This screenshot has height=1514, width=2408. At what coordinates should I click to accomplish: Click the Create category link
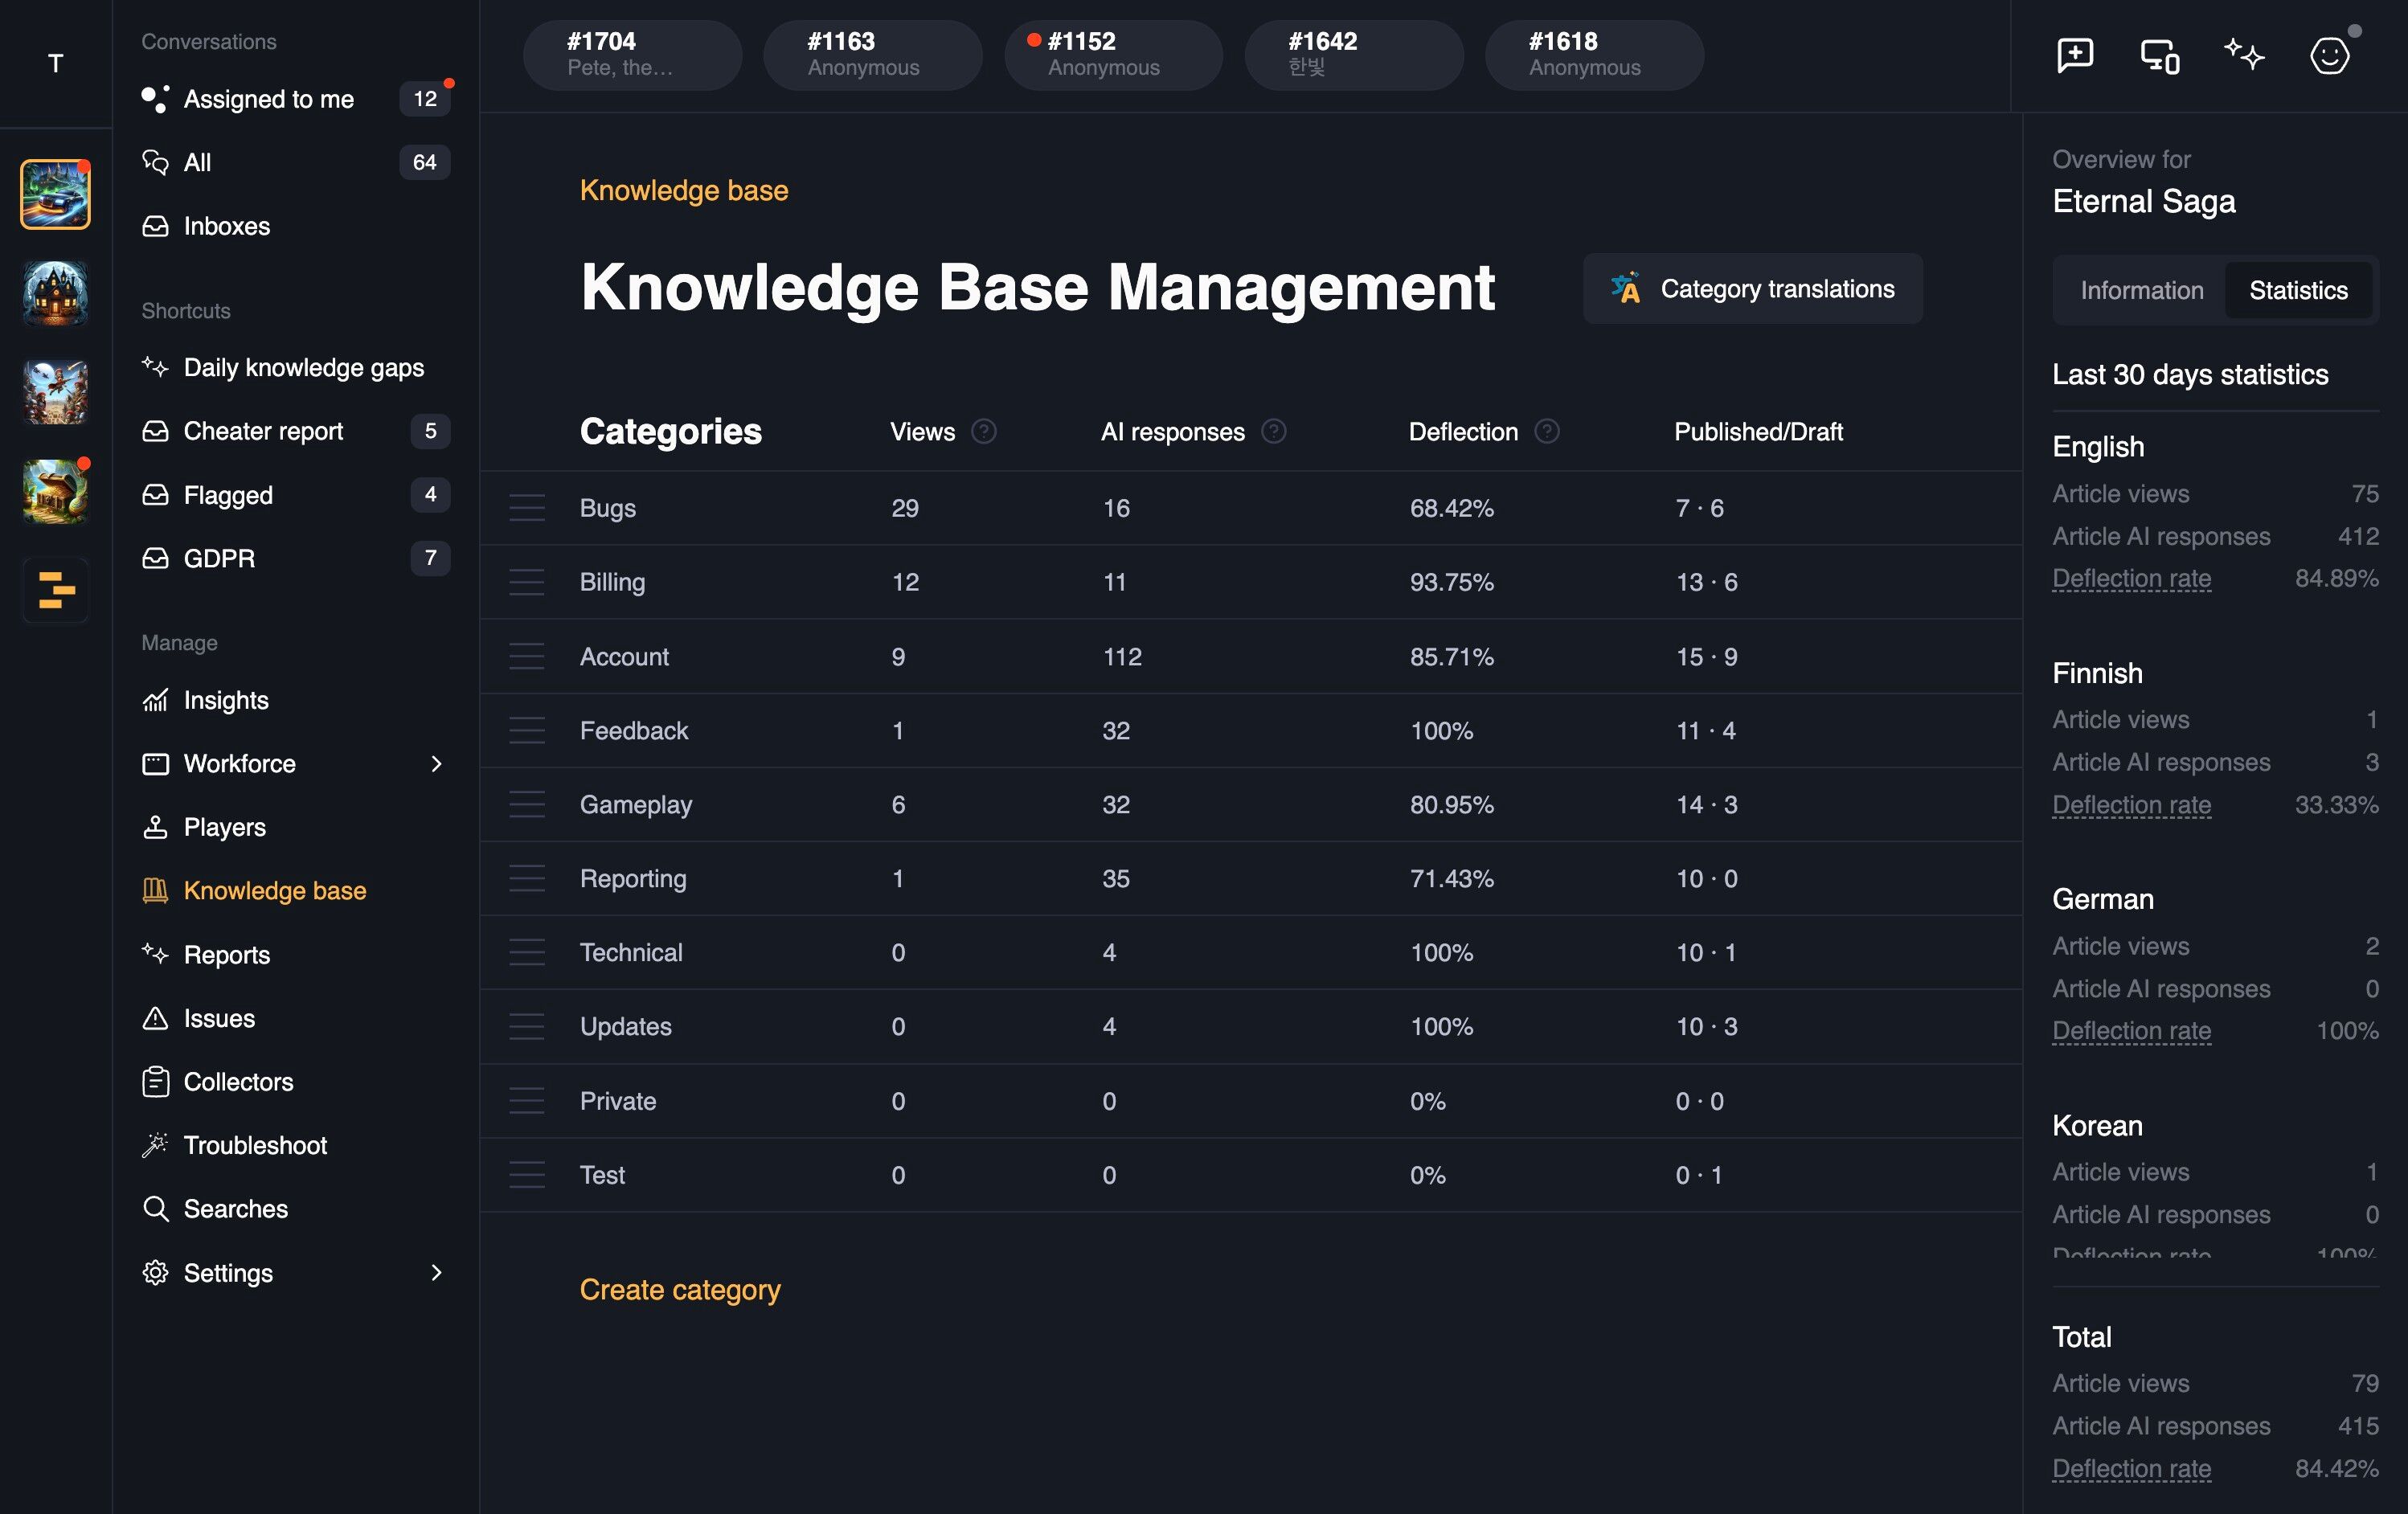[x=680, y=1289]
